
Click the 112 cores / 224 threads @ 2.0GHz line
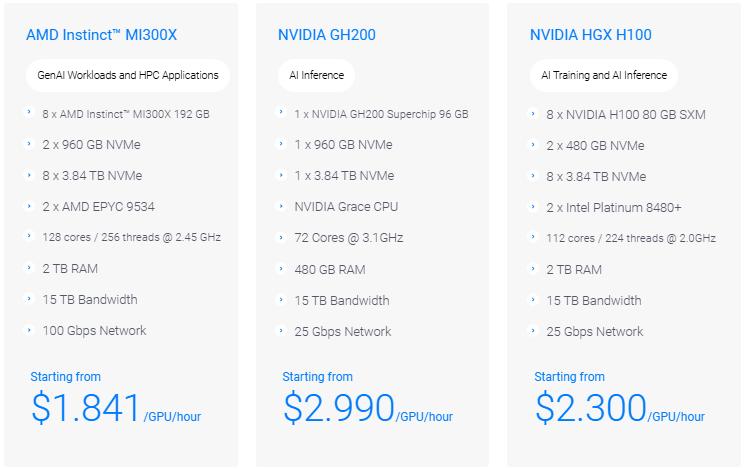click(631, 238)
